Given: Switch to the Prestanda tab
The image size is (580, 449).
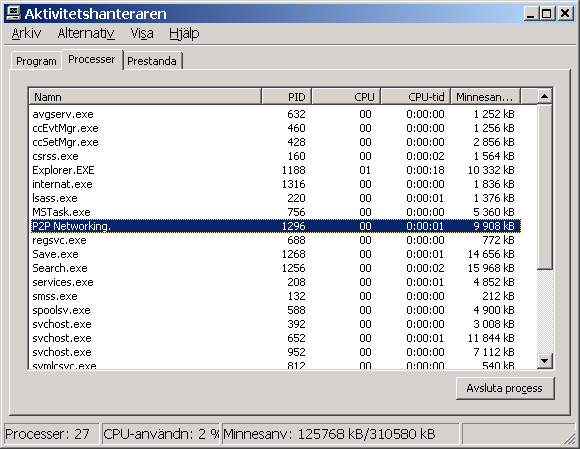Looking at the screenshot, I should 152,61.
